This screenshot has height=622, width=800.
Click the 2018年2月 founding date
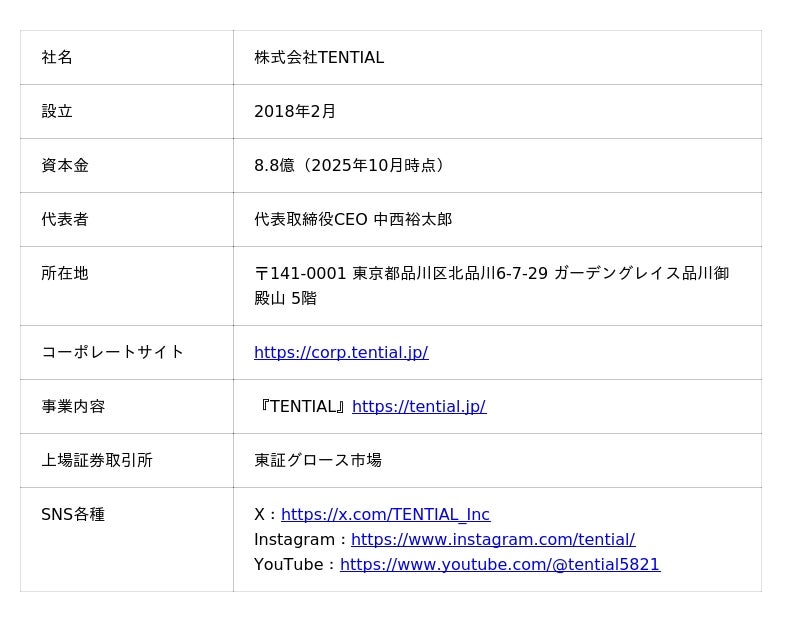295,111
